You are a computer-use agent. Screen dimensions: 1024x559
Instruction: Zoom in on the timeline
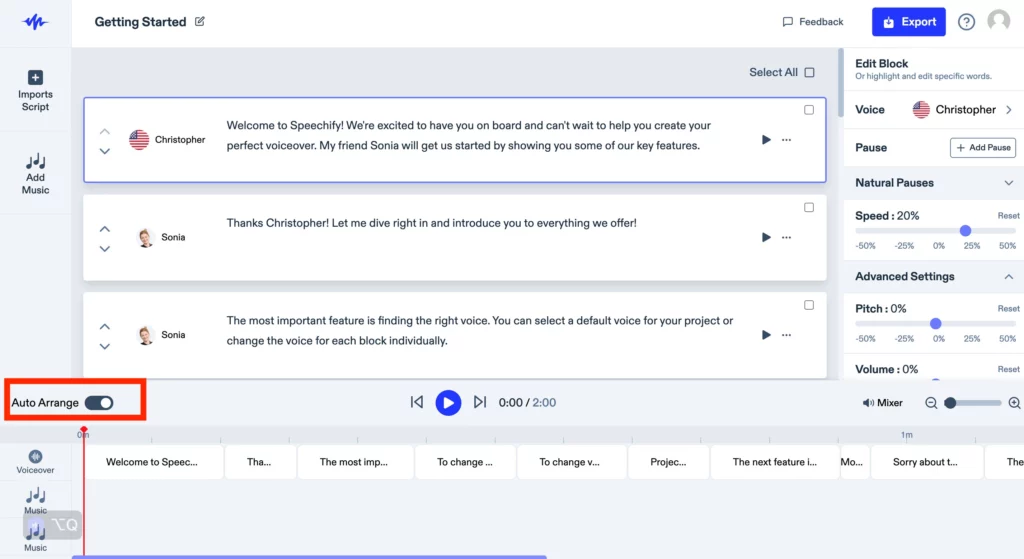click(x=1014, y=403)
